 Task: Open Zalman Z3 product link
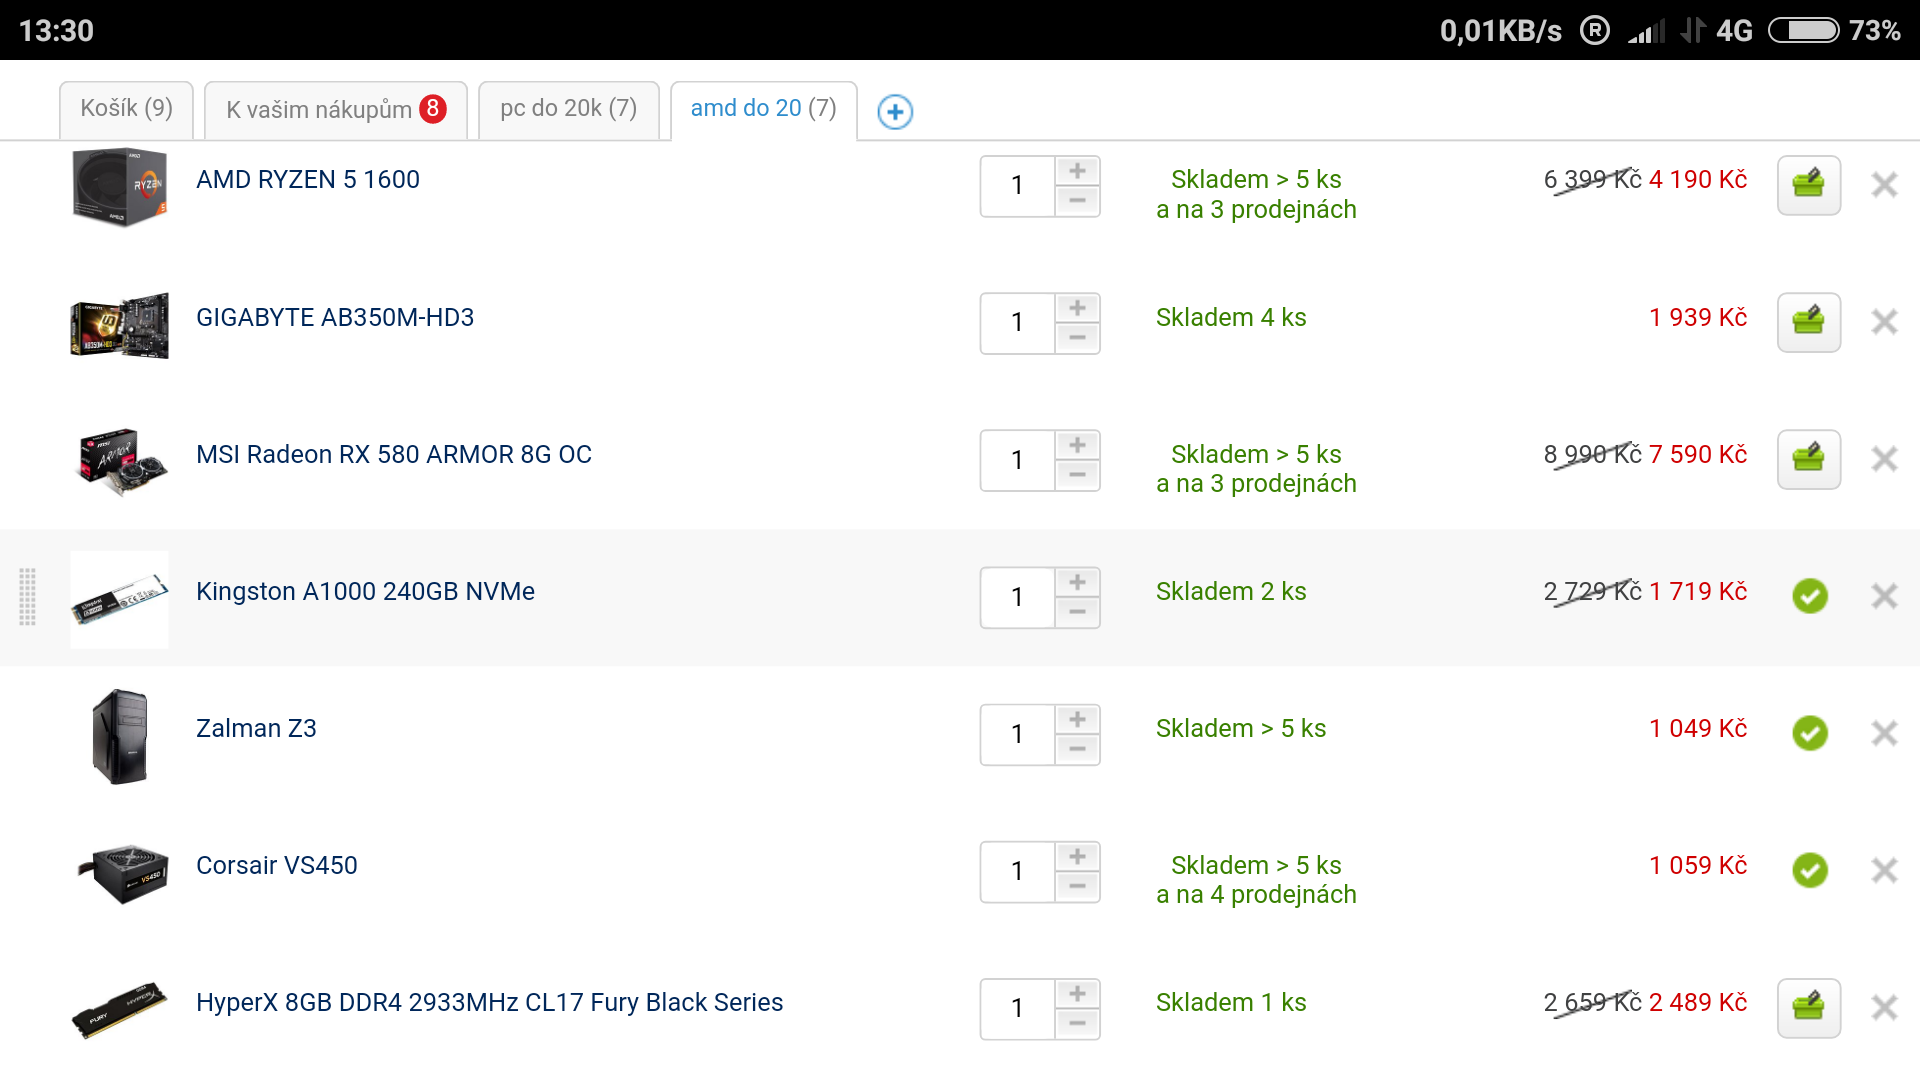point(256,729)
